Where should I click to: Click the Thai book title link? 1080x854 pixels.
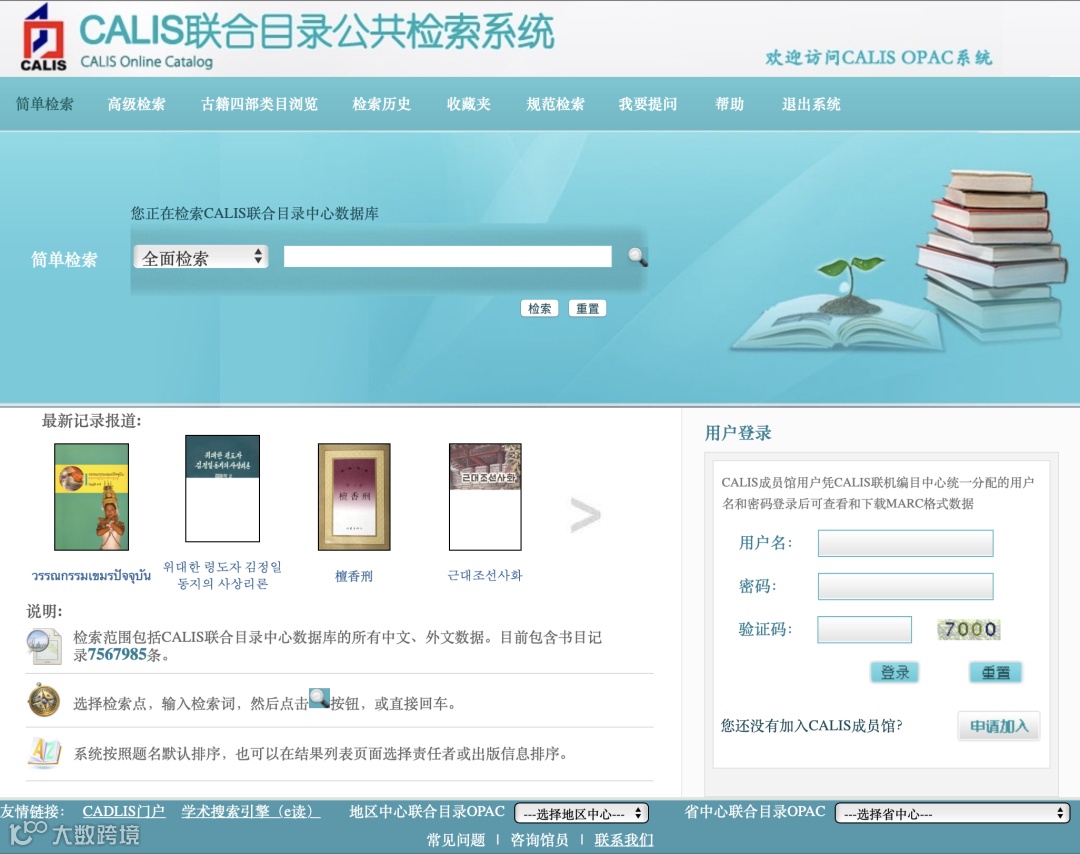click(x=91, y=576)
